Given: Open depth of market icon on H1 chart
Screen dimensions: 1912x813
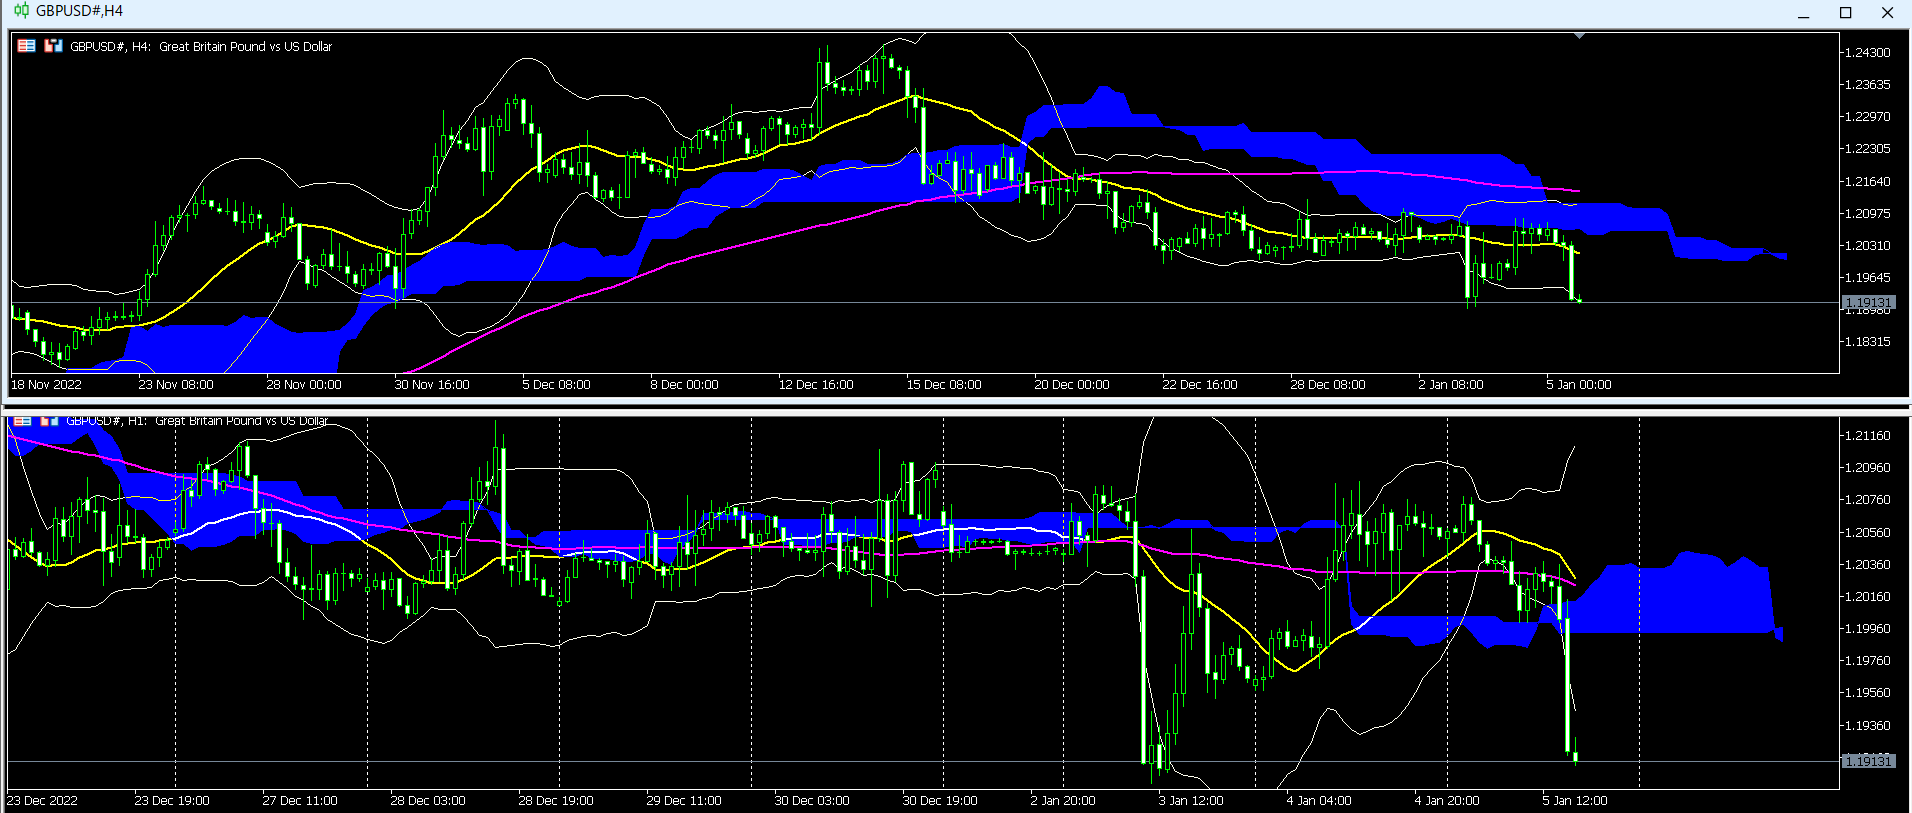Looking at the screenshot, I should click(x=49, y=421).
